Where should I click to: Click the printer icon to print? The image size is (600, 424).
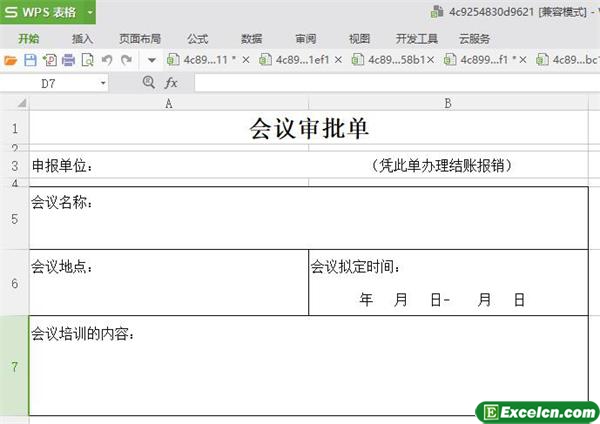pos(68,60)
